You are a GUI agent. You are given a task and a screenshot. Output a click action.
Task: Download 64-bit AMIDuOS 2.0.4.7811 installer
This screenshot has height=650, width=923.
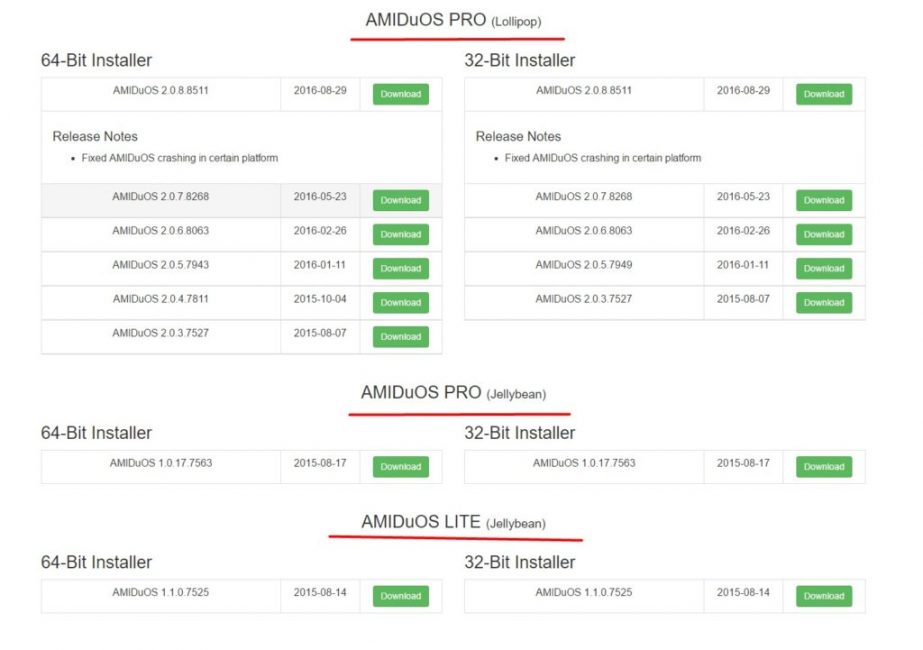point(400,303)
